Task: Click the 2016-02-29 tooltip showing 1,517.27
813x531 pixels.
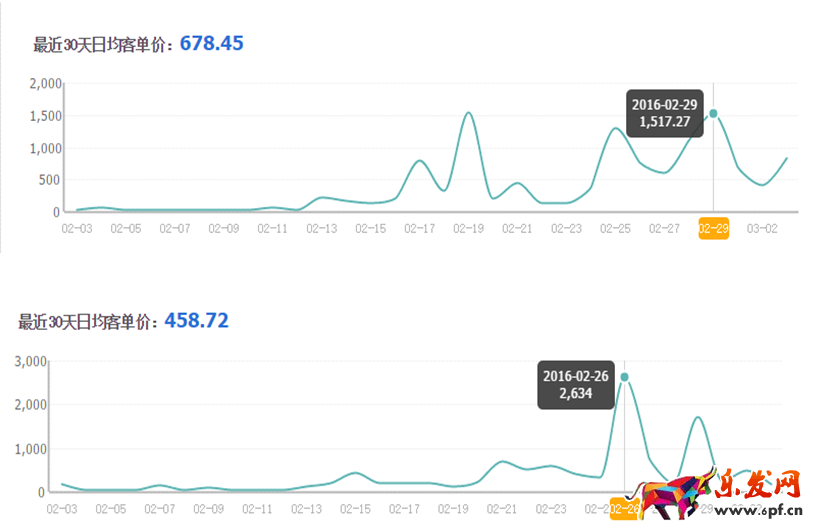Action: tap(664, 113)
